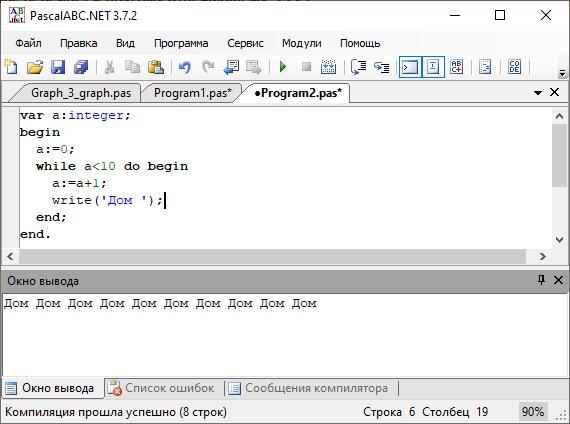The height and width of the screenshot is (424, 570).
Task: Open the Программа menu
Action: (x=181, y=43)
